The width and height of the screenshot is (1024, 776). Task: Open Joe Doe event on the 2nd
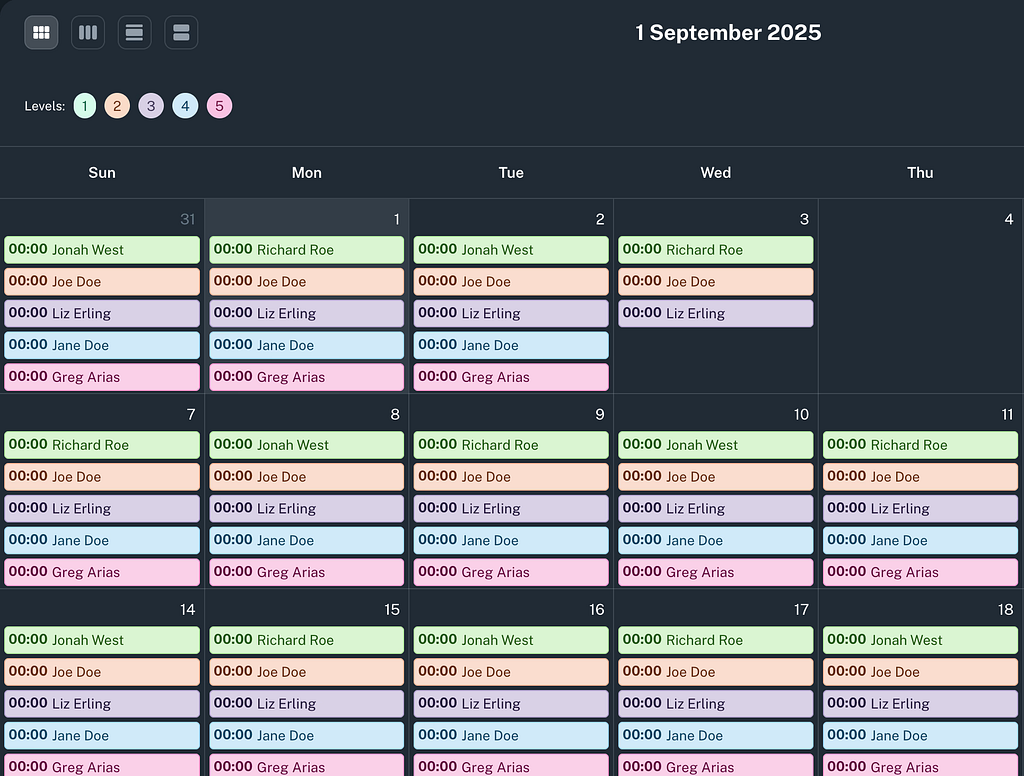coord(511,282)
